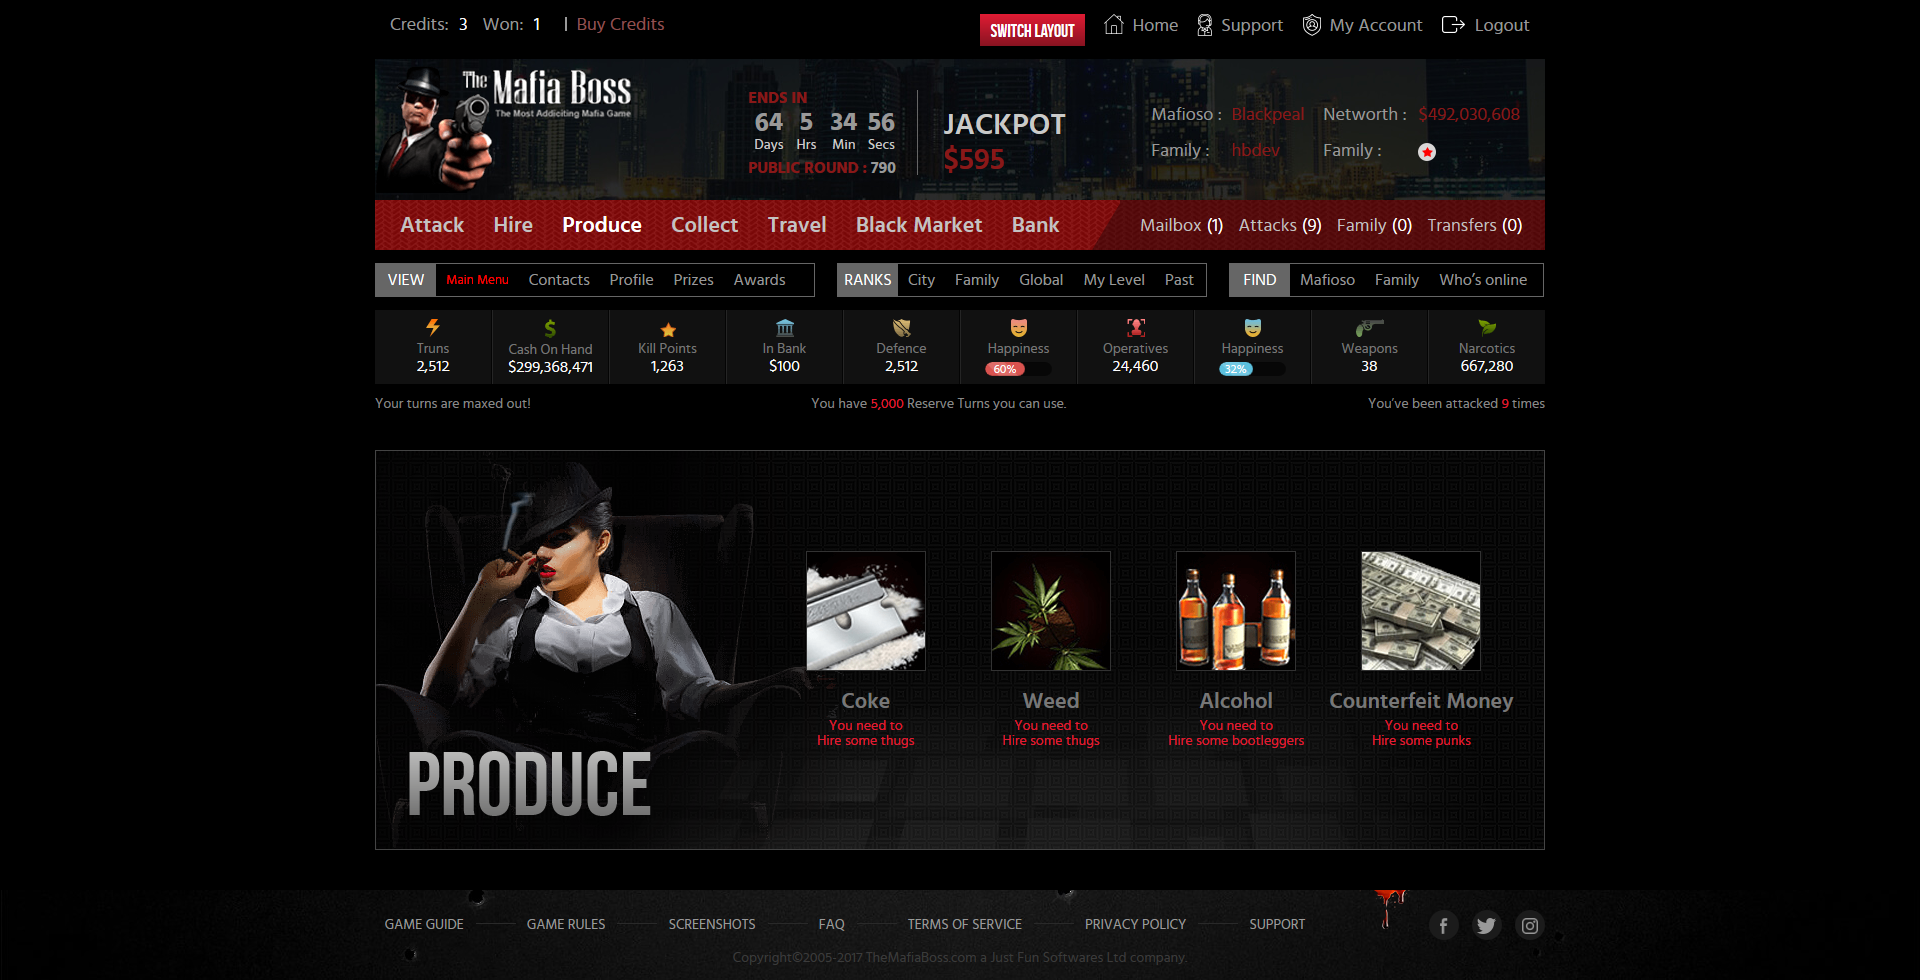Click the Switch Layout button

click(x=1032, y=30)
